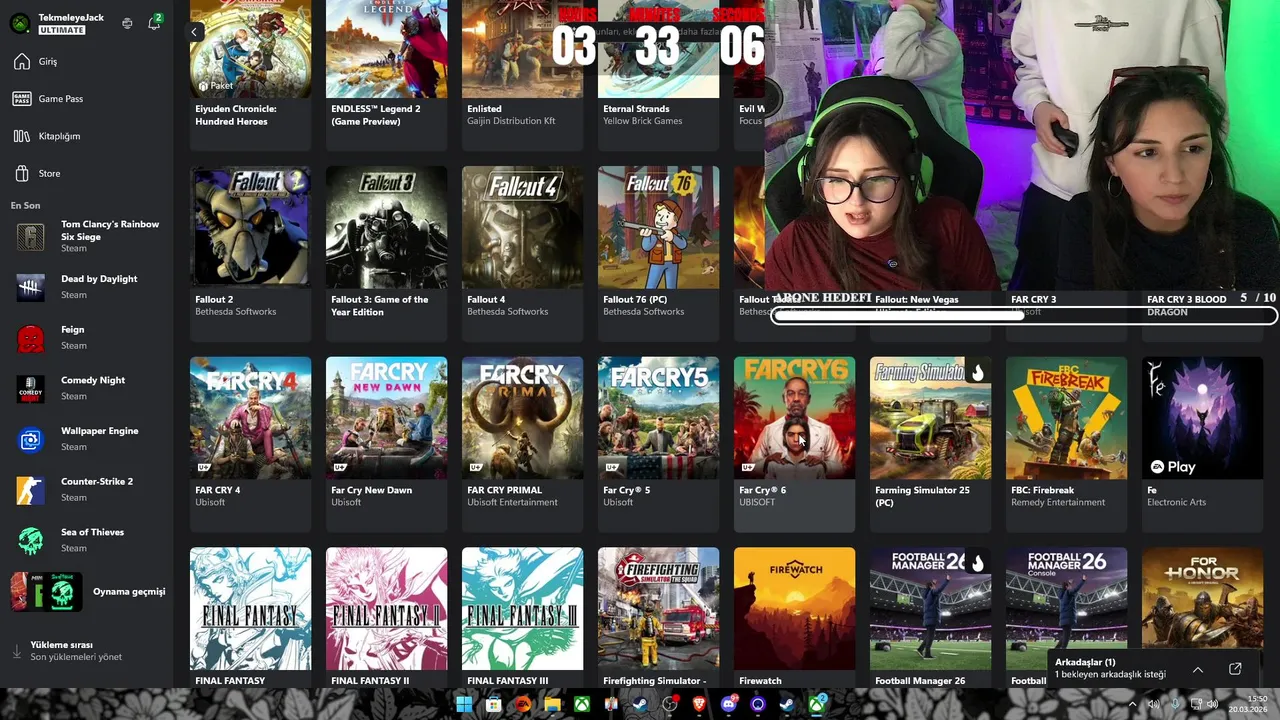The width and height of the screenshot is (1280, 720).
Task: Click the Remedy Entertainment publisher text
Action: point(1058,503)
